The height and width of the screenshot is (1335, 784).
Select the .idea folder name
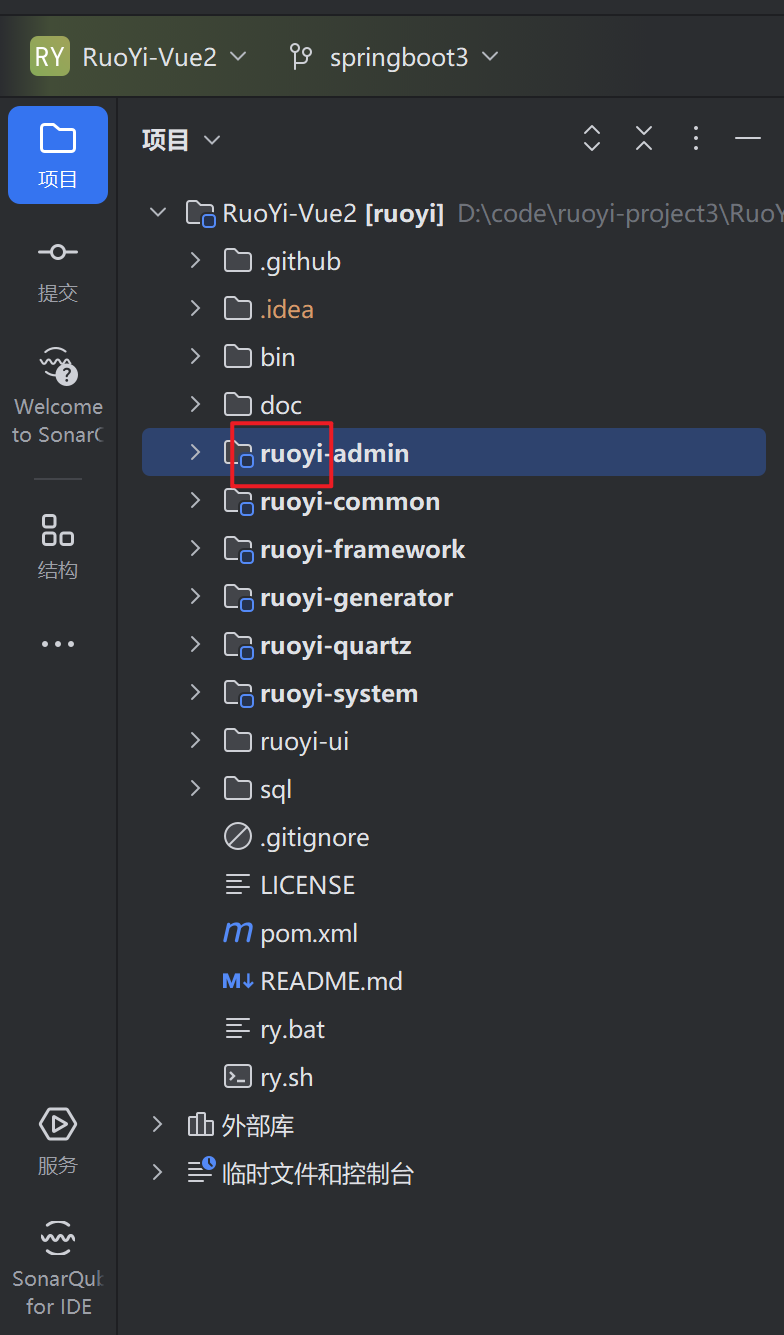pos(287,309)
